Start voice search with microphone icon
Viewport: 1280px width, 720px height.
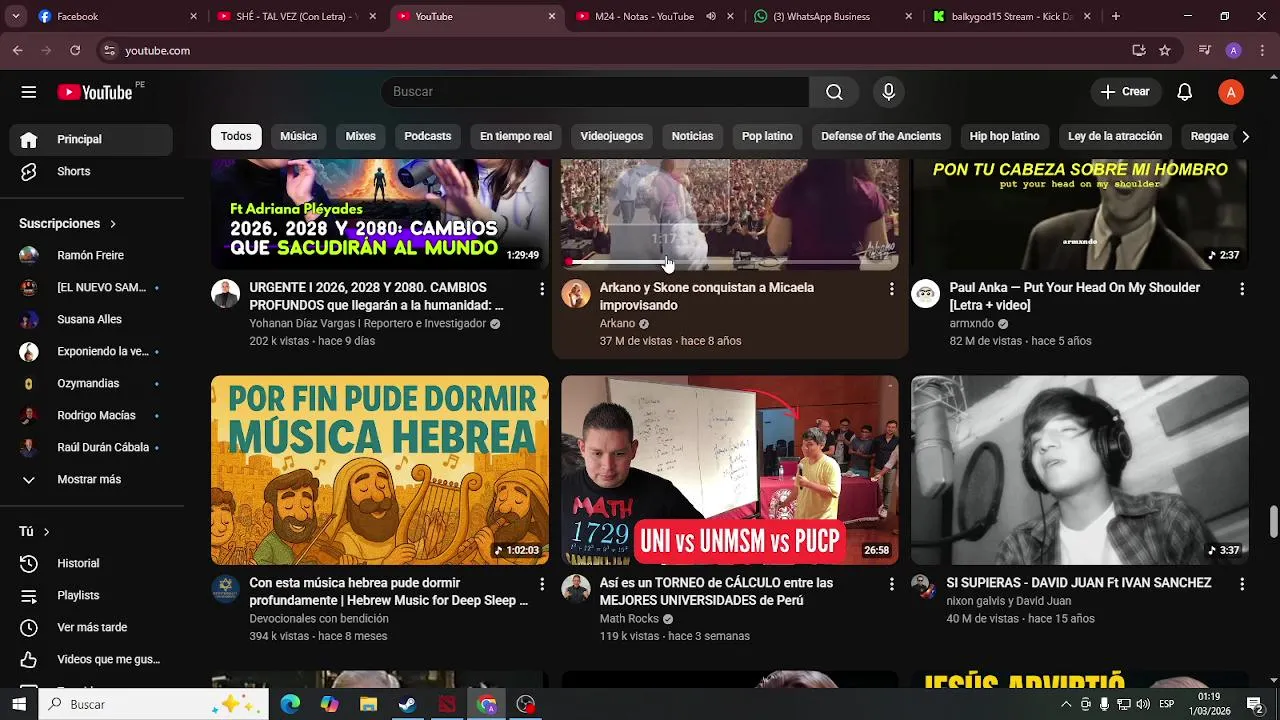pos(888,92)
